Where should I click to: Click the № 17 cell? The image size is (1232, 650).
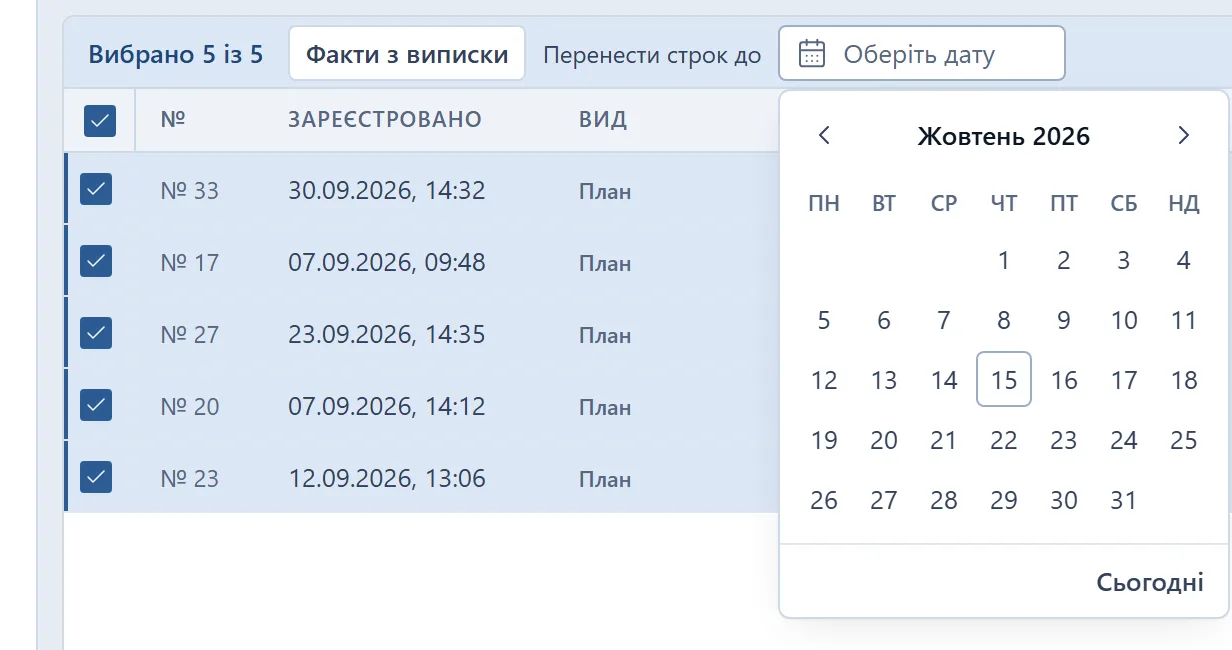coord(189,262)
